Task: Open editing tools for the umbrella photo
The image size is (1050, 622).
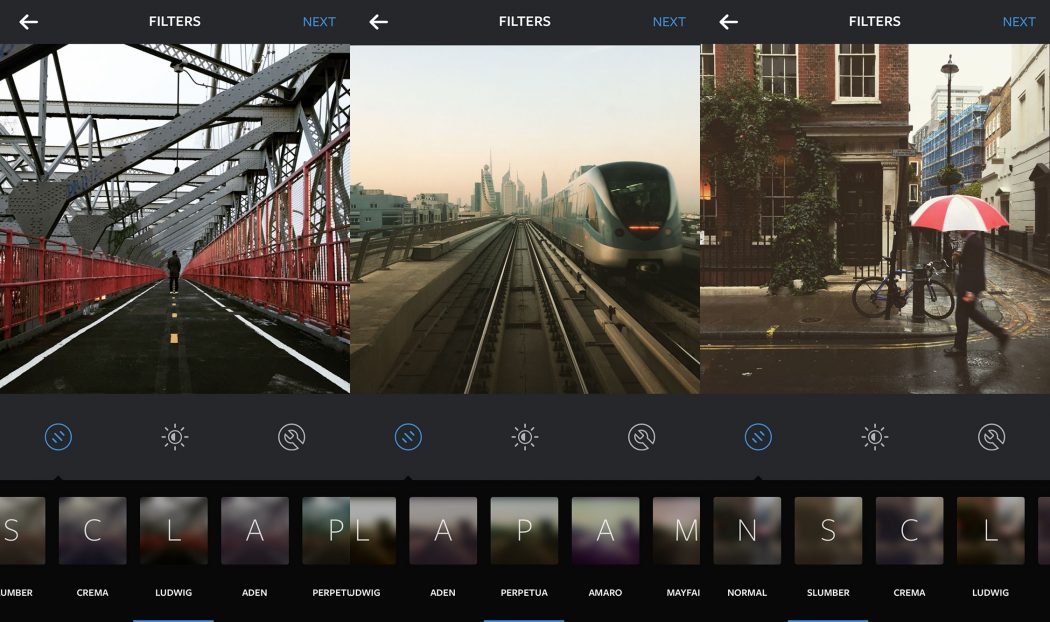Action: (x=991, y=435)
